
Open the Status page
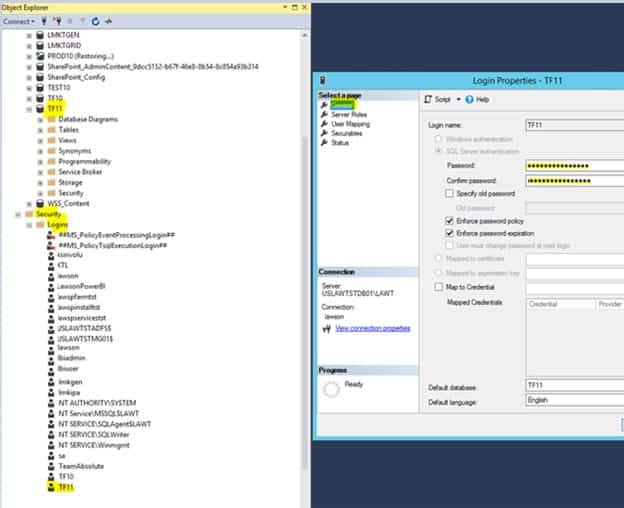(x=340, y=143)
